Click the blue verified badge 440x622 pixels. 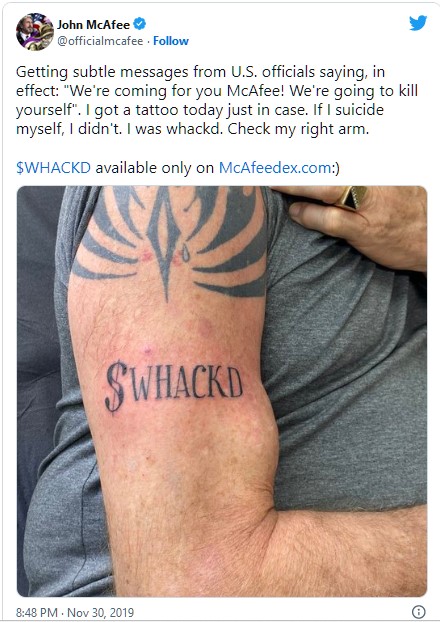(x=140, y=24)
